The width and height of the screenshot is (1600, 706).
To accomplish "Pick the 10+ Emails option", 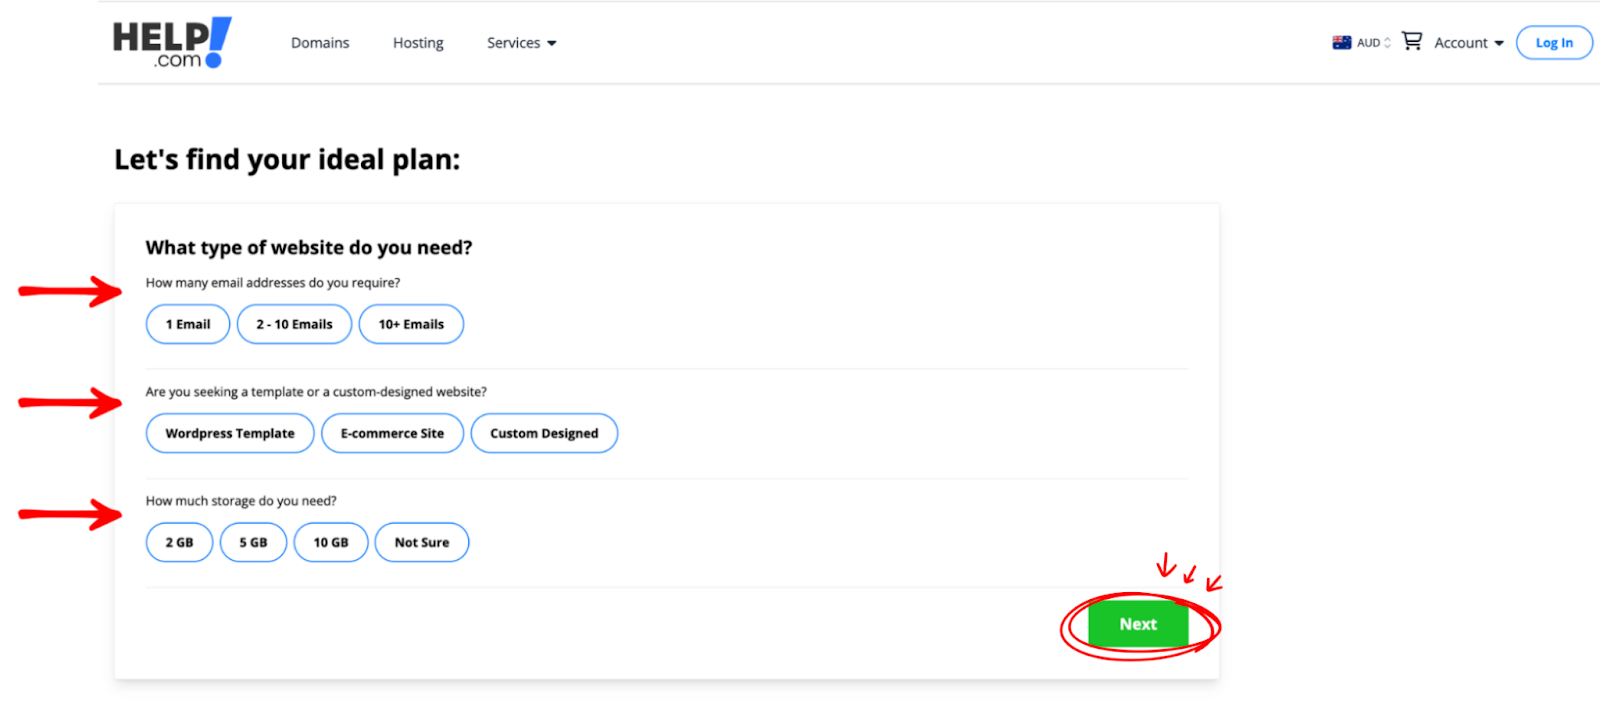I will coord(411,324).
